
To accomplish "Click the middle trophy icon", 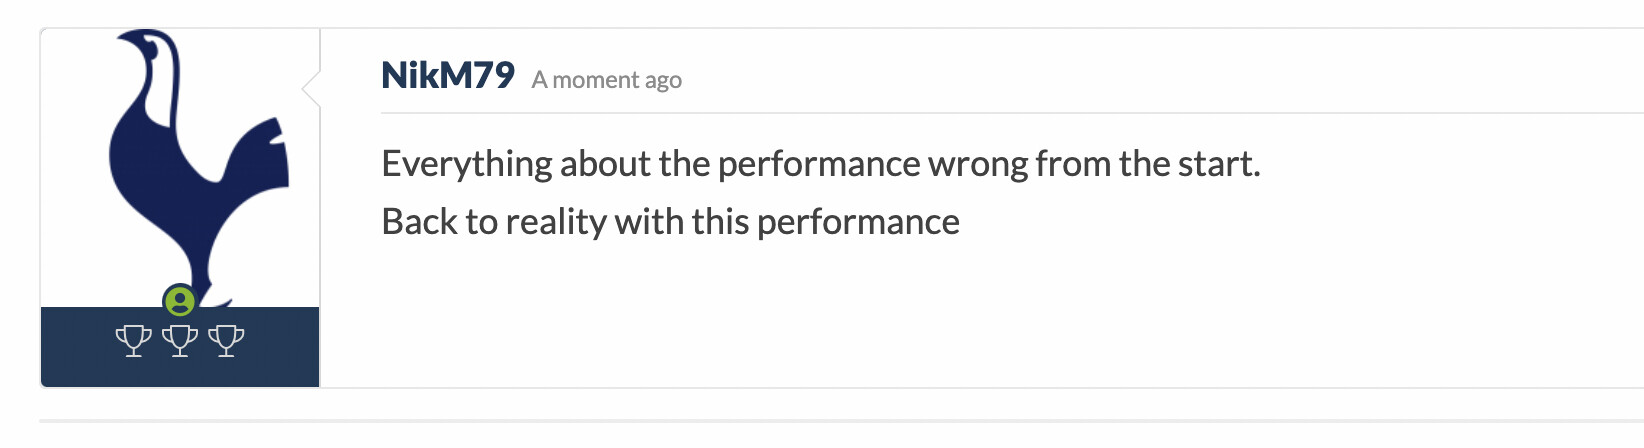I will tap(180, 341).
